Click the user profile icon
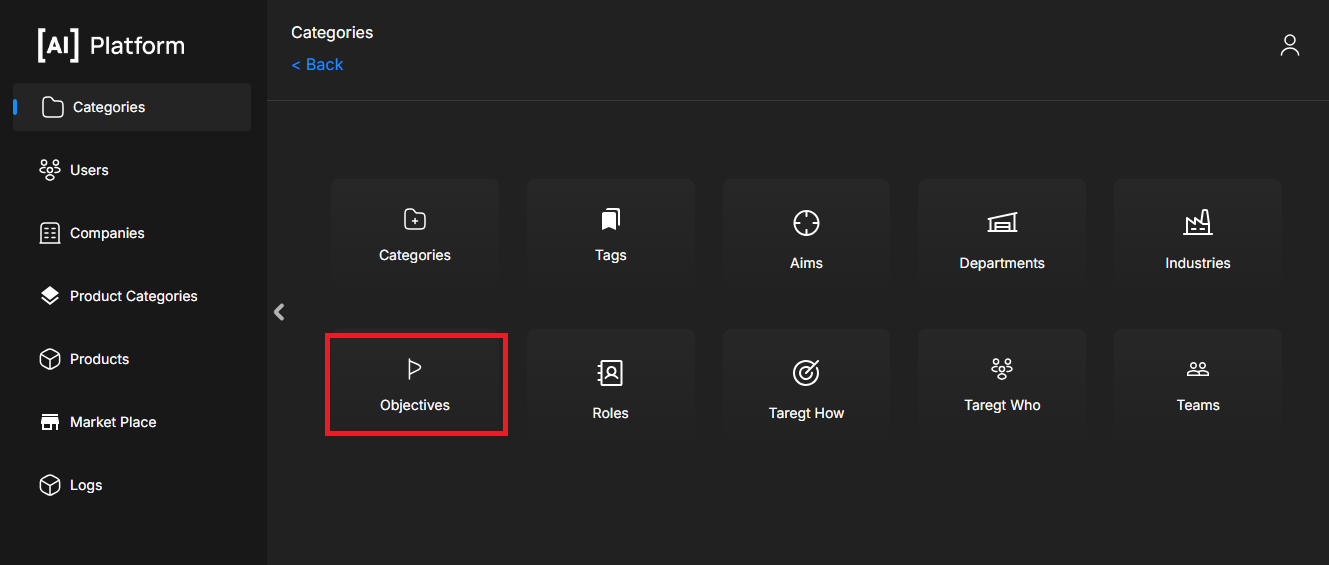This screenshot has width=1329, height=565. tap(1289, 45)
